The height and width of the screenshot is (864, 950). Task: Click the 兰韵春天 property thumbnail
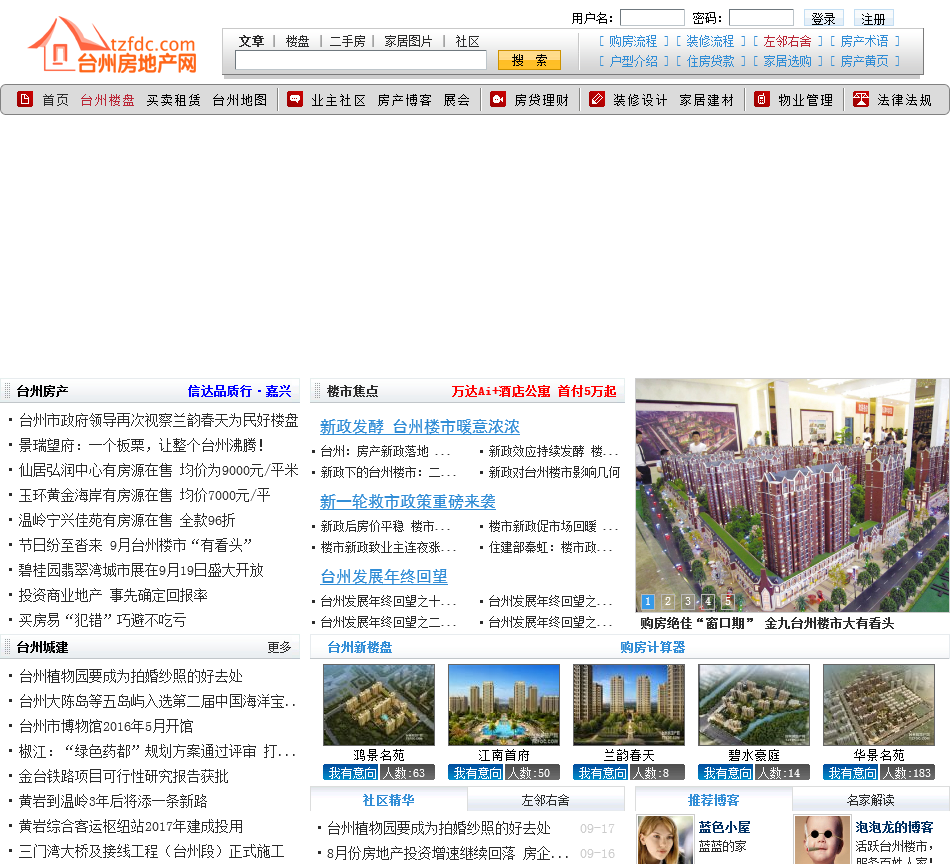(x=629, y=705)
